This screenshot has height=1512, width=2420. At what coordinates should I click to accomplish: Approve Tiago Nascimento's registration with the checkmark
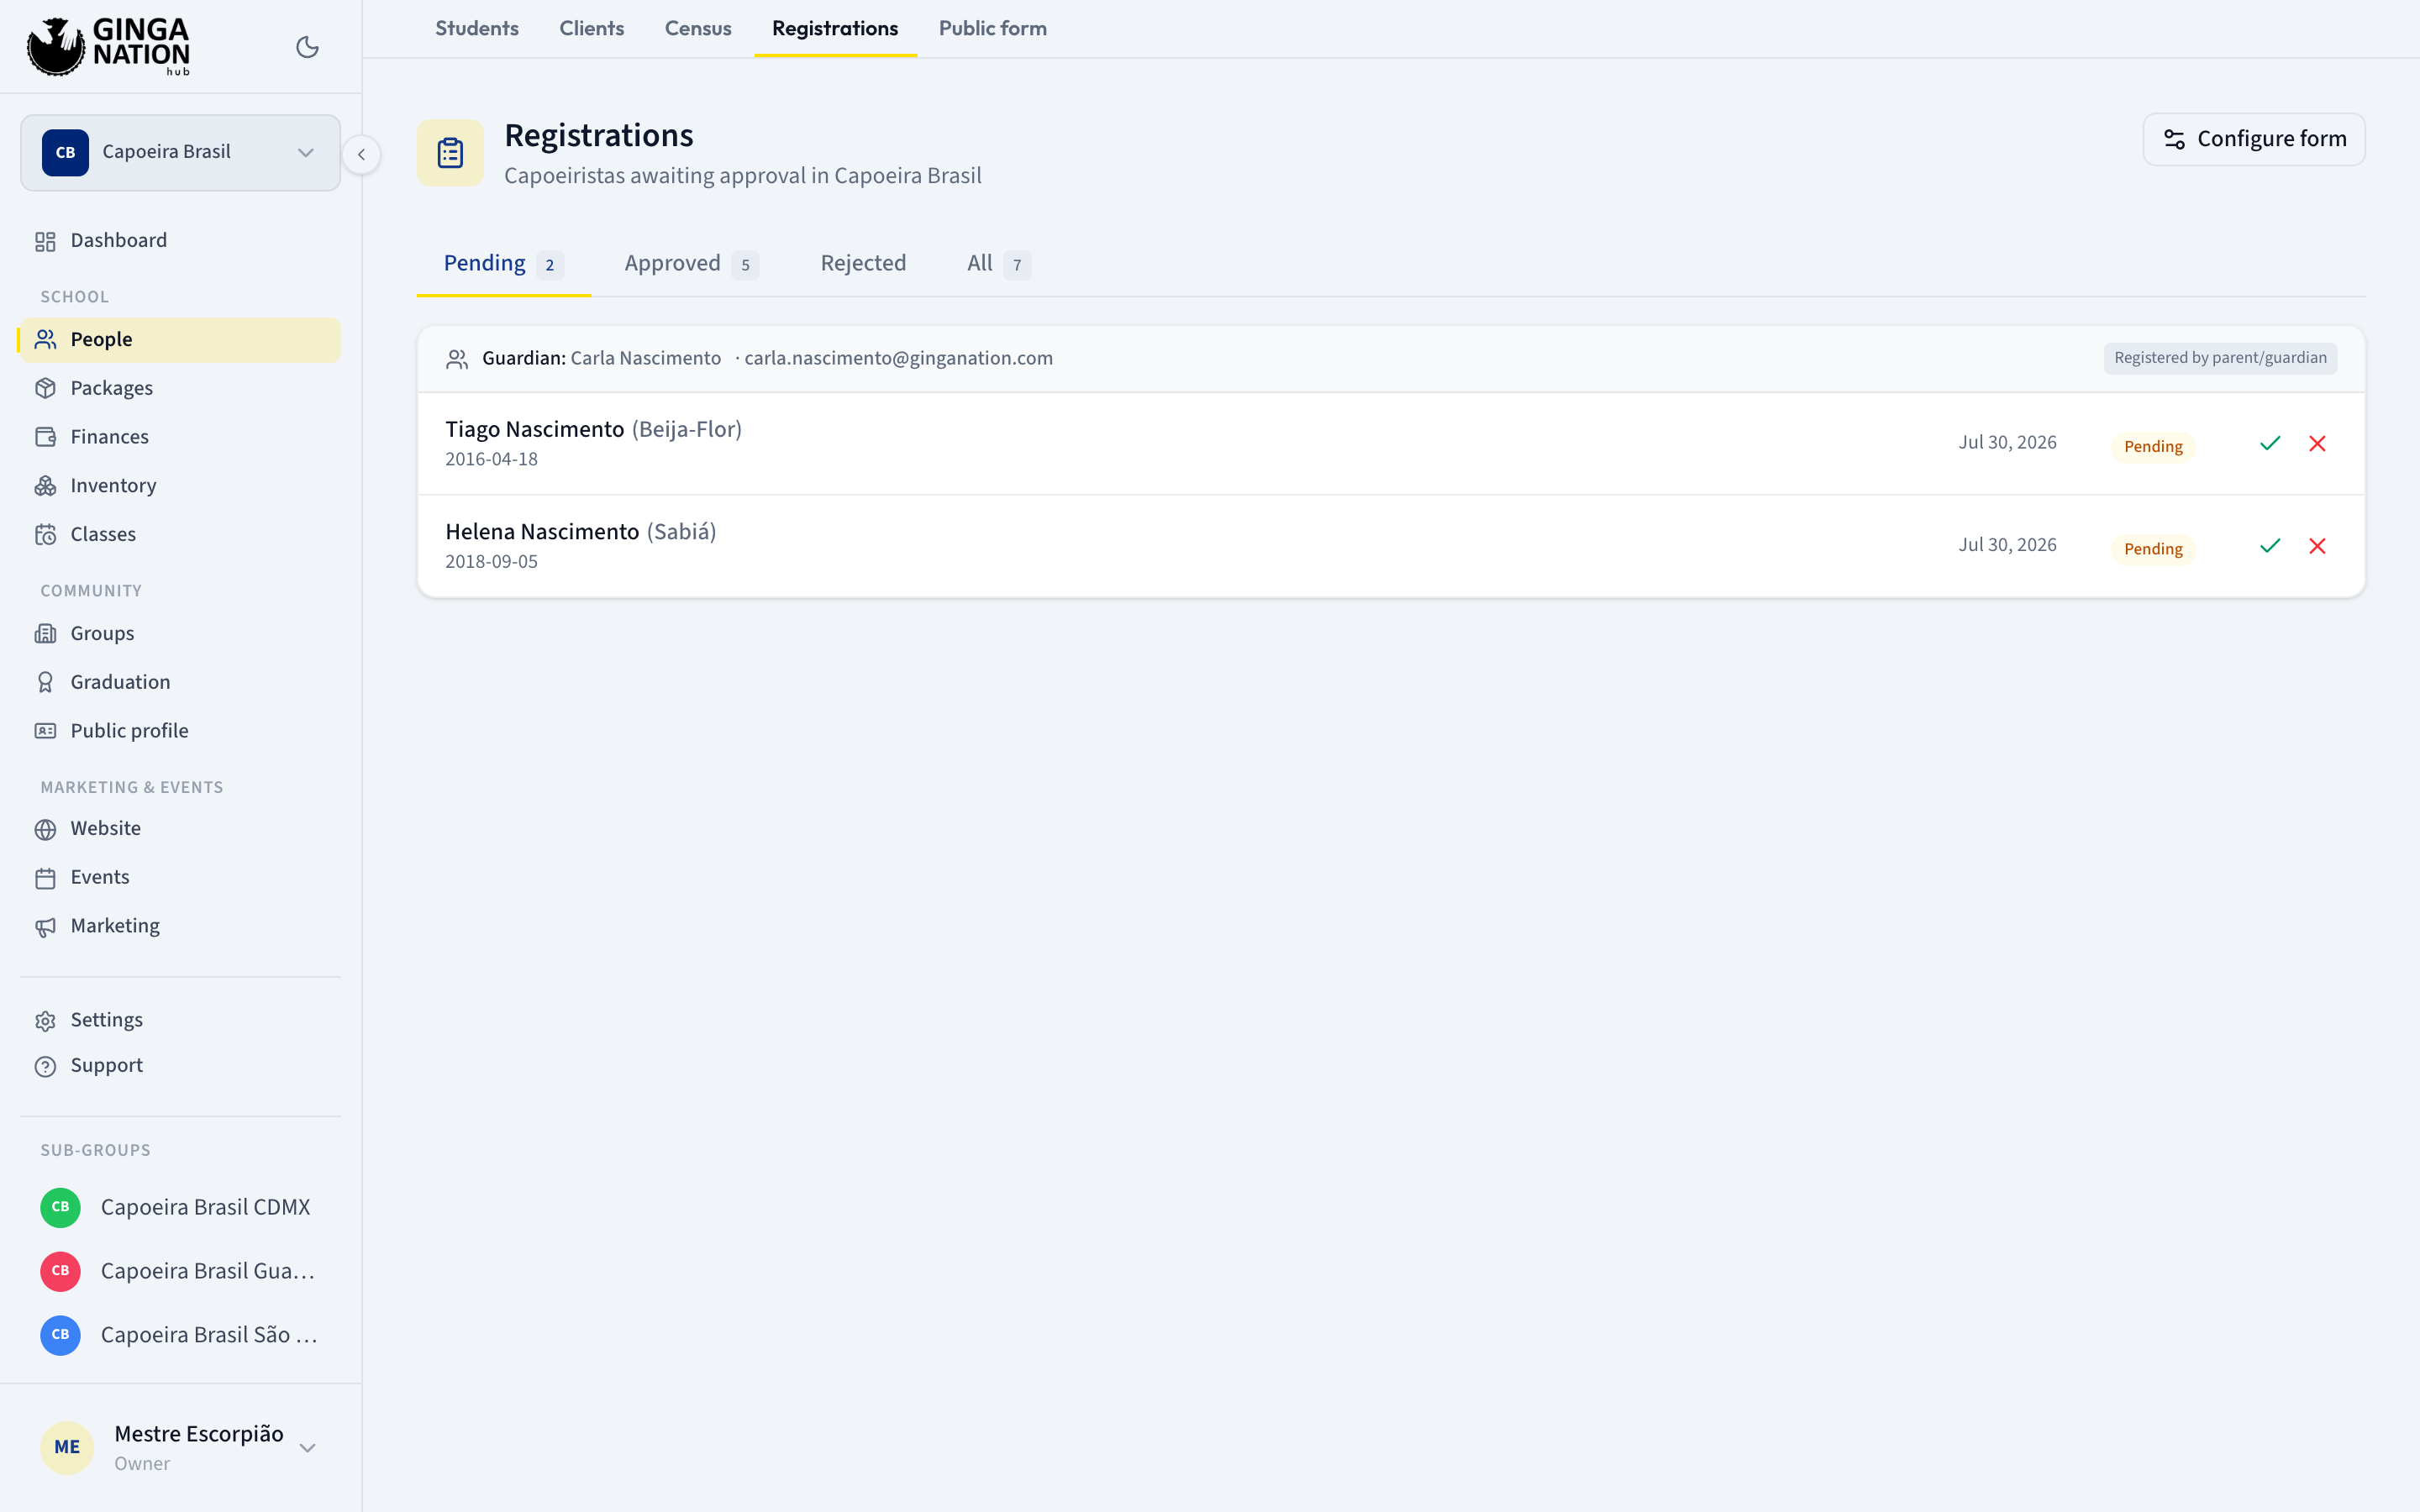point(2270,443)
